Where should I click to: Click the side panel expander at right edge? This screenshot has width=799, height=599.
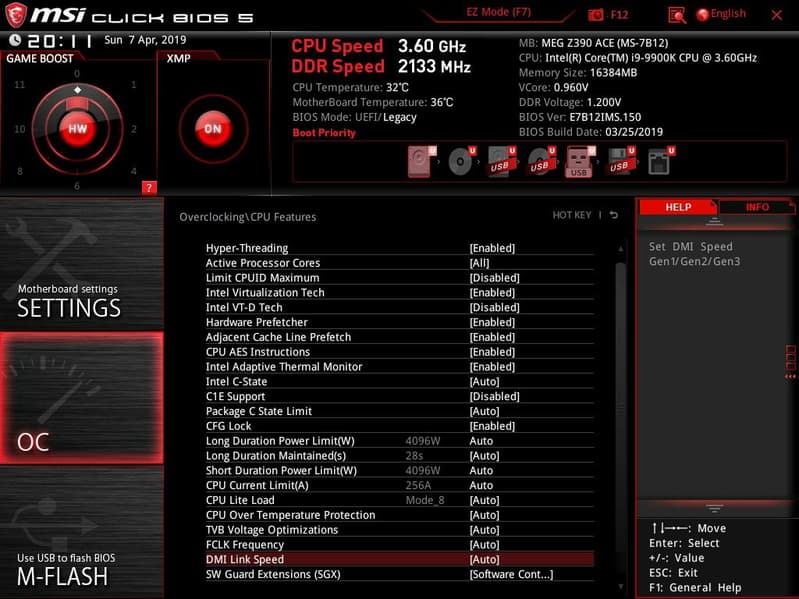tap(790, 362)
